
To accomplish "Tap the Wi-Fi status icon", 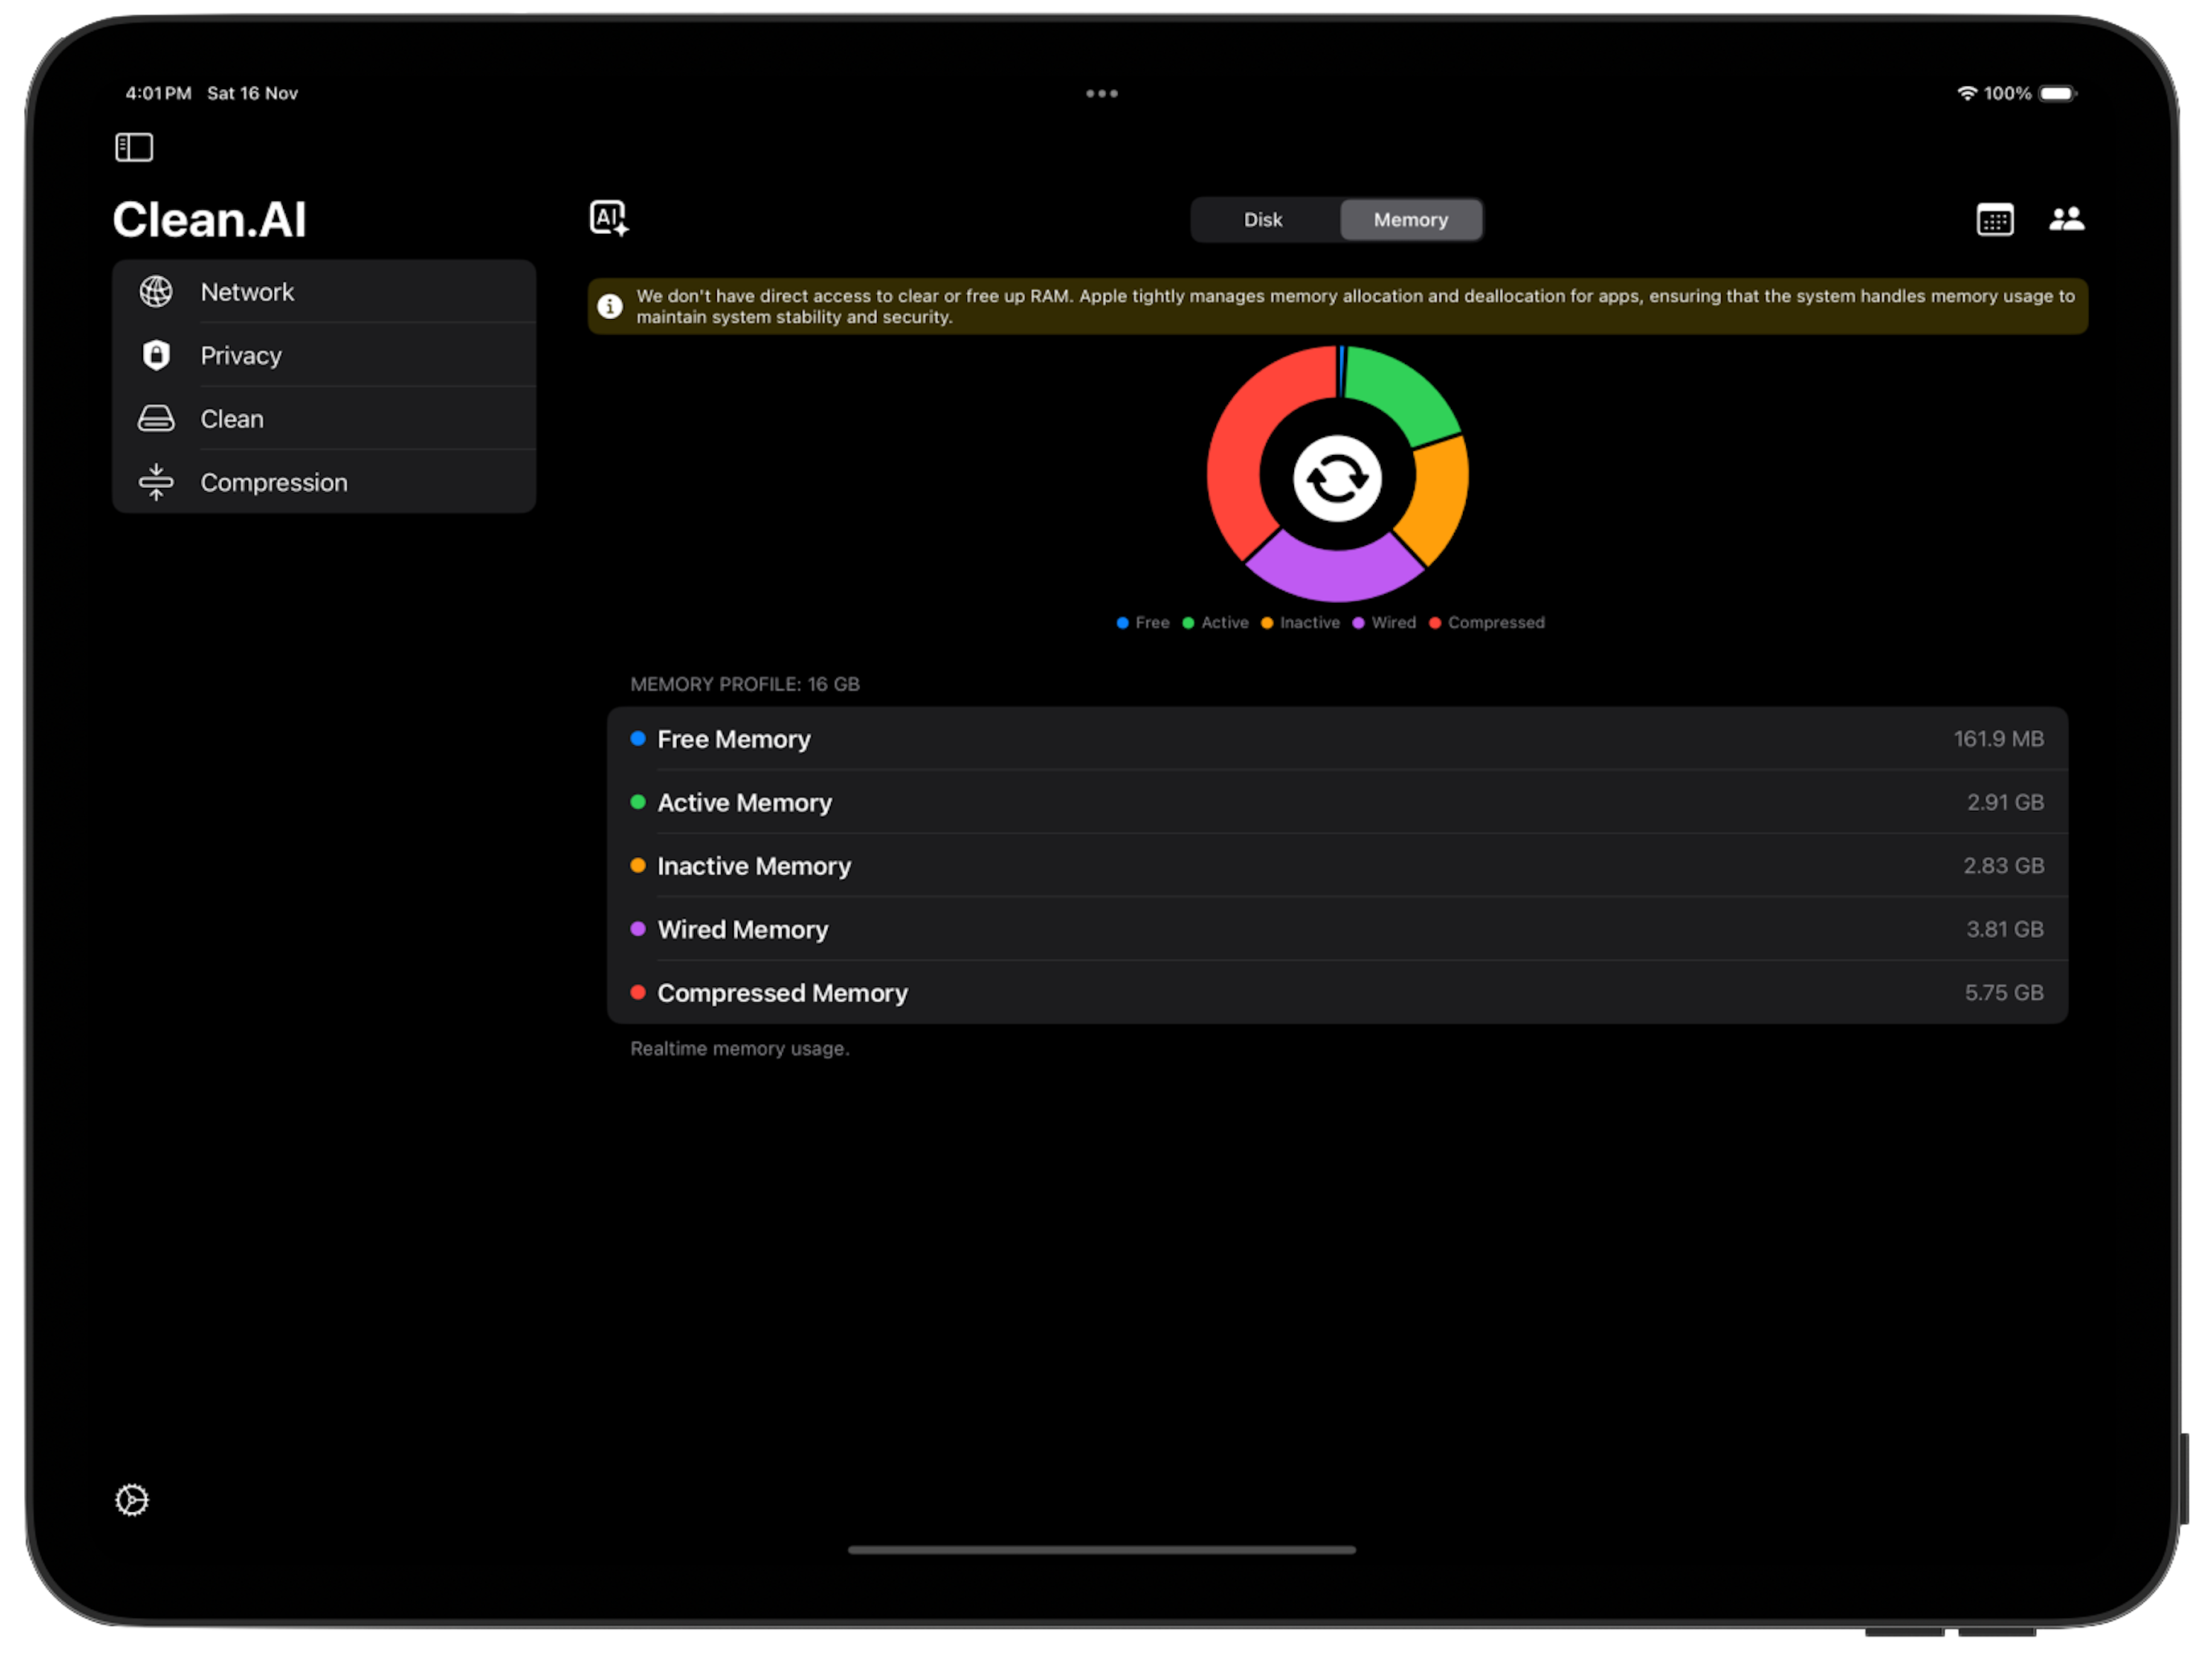I will (x=1966, y=93).
